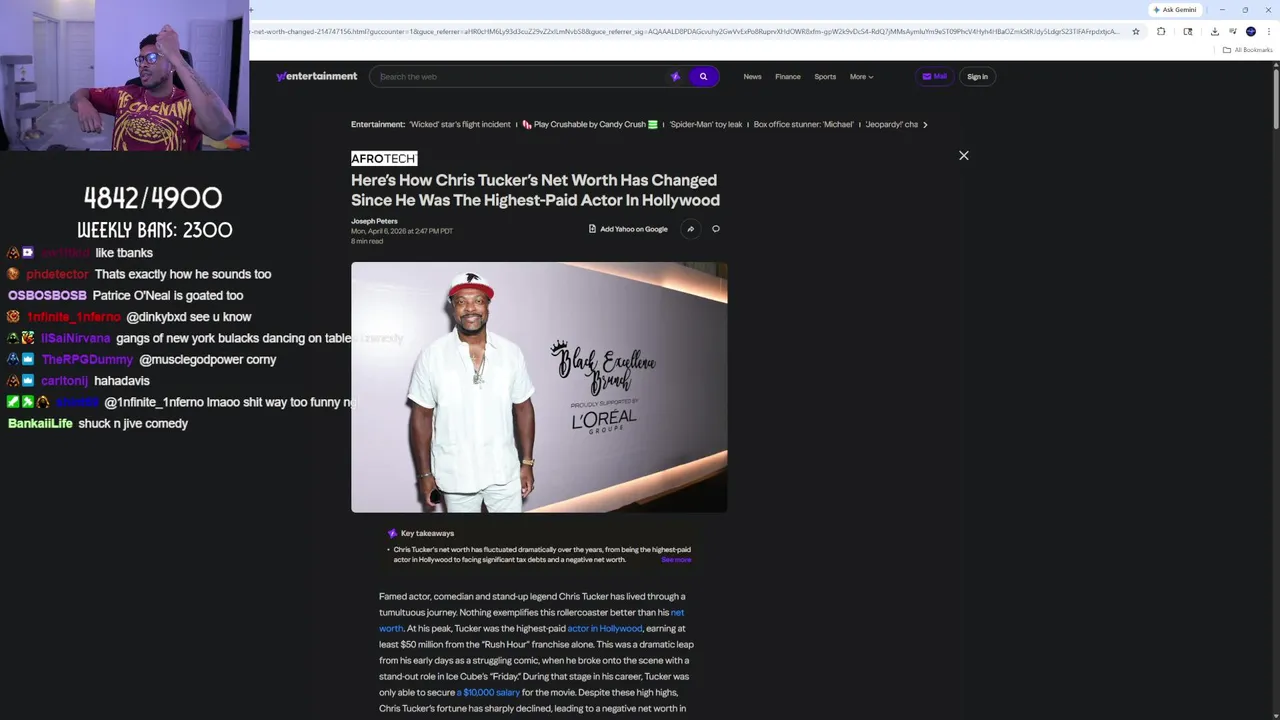This screenshot has width=1280, height=720.
Task: Click chat username OSBOSBOSB
Action: [47, 296]
